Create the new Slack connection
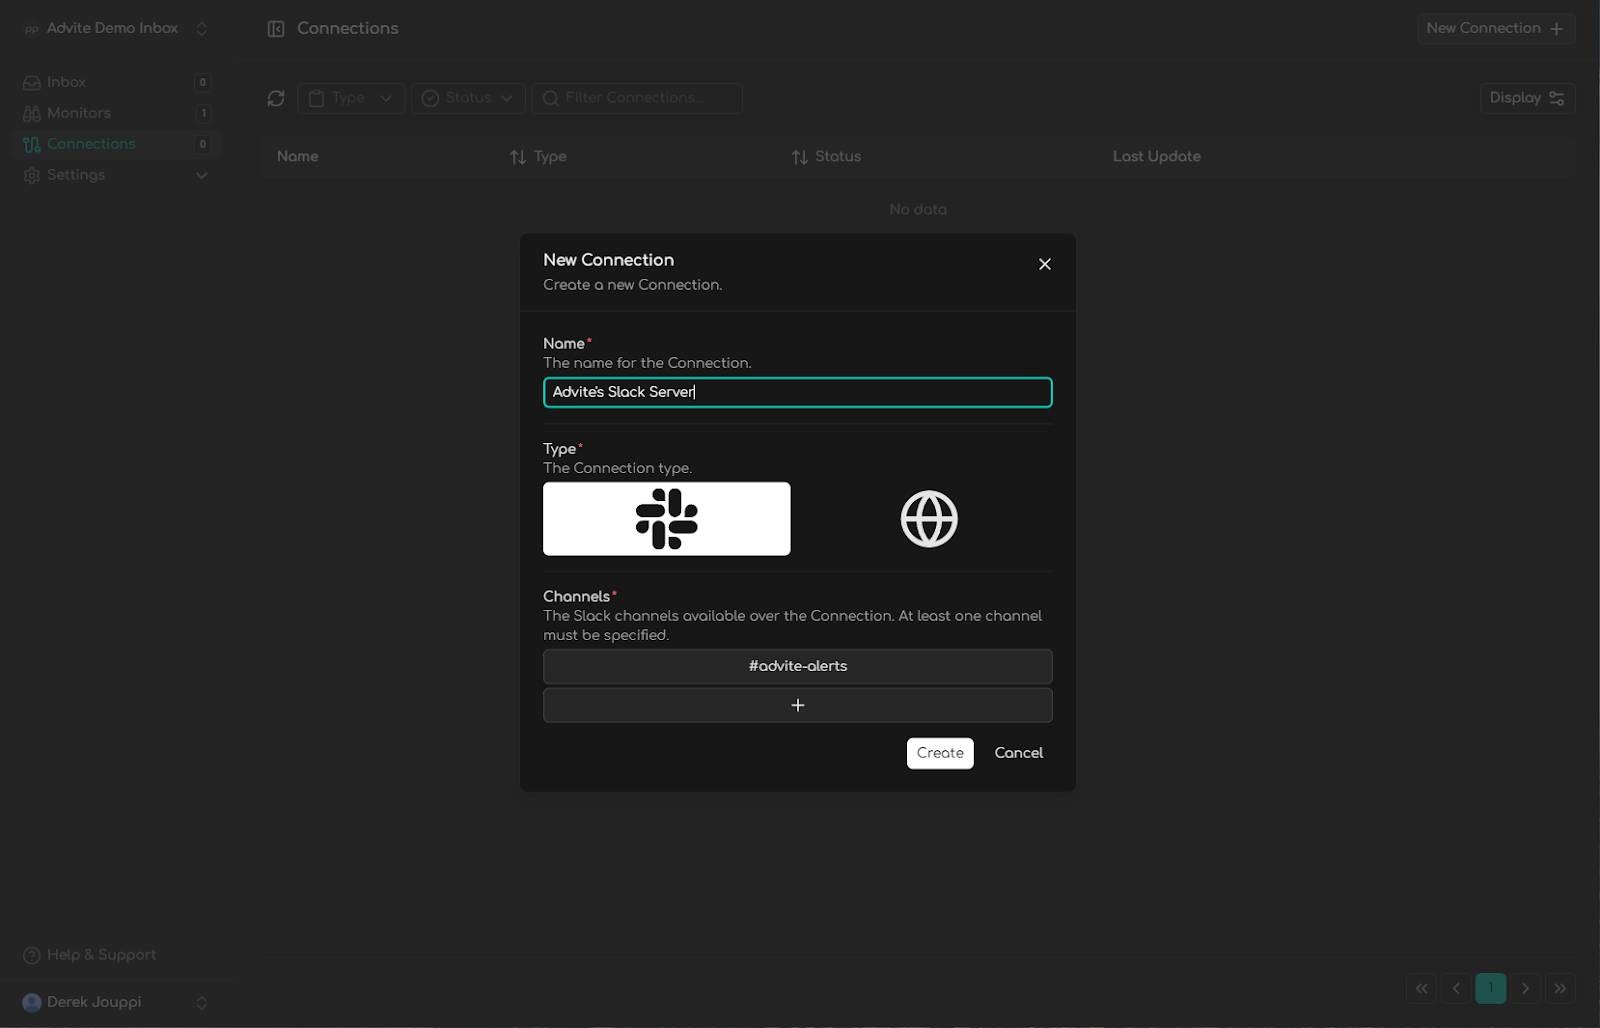Image resolution: width=1600 pixels, height=1028 pixels. [x=939, y=753]
